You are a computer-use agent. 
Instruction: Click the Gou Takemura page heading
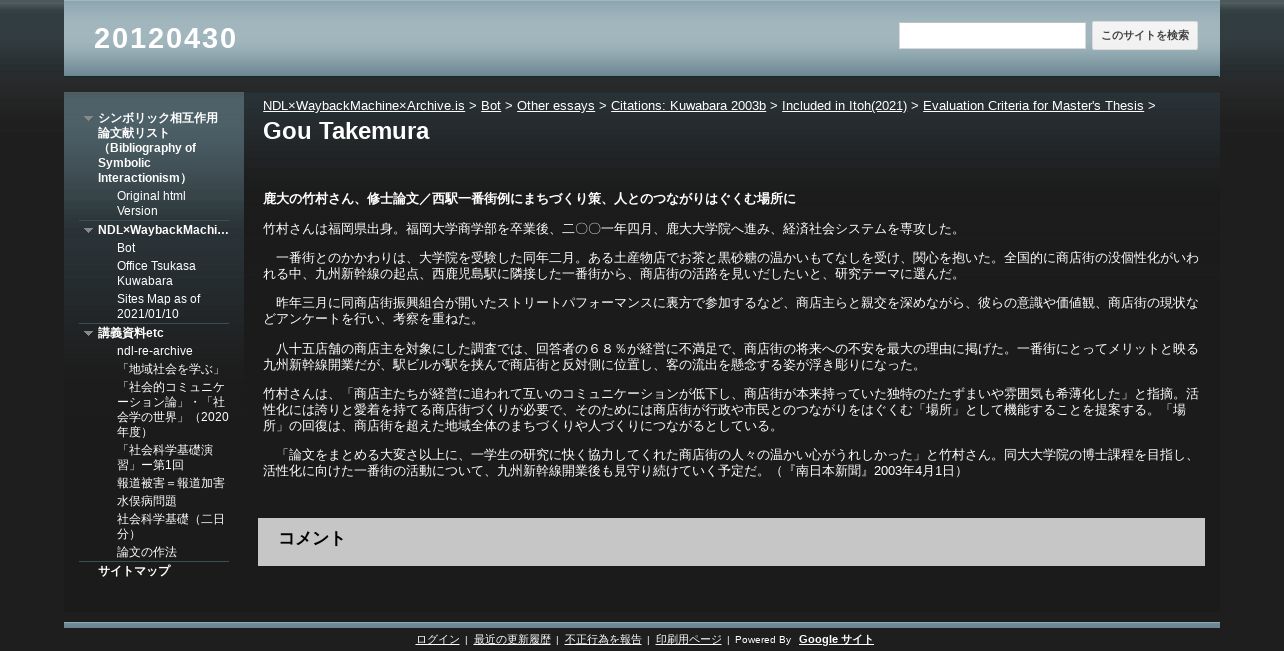pos(346,131)
